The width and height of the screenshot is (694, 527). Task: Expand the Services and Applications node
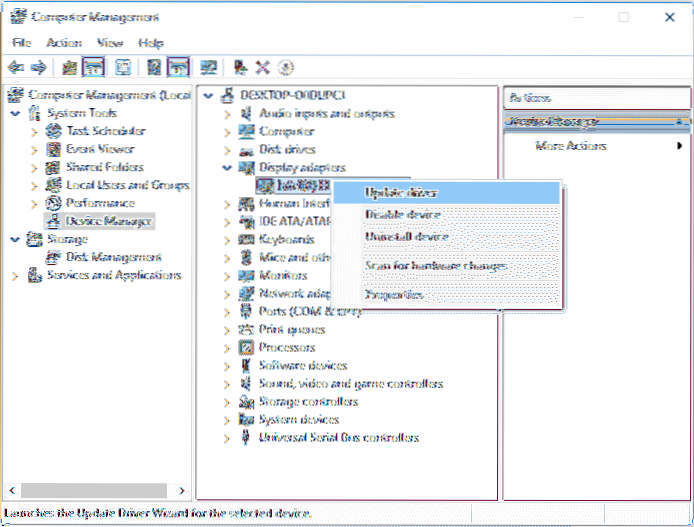click(x=13, y=275)
